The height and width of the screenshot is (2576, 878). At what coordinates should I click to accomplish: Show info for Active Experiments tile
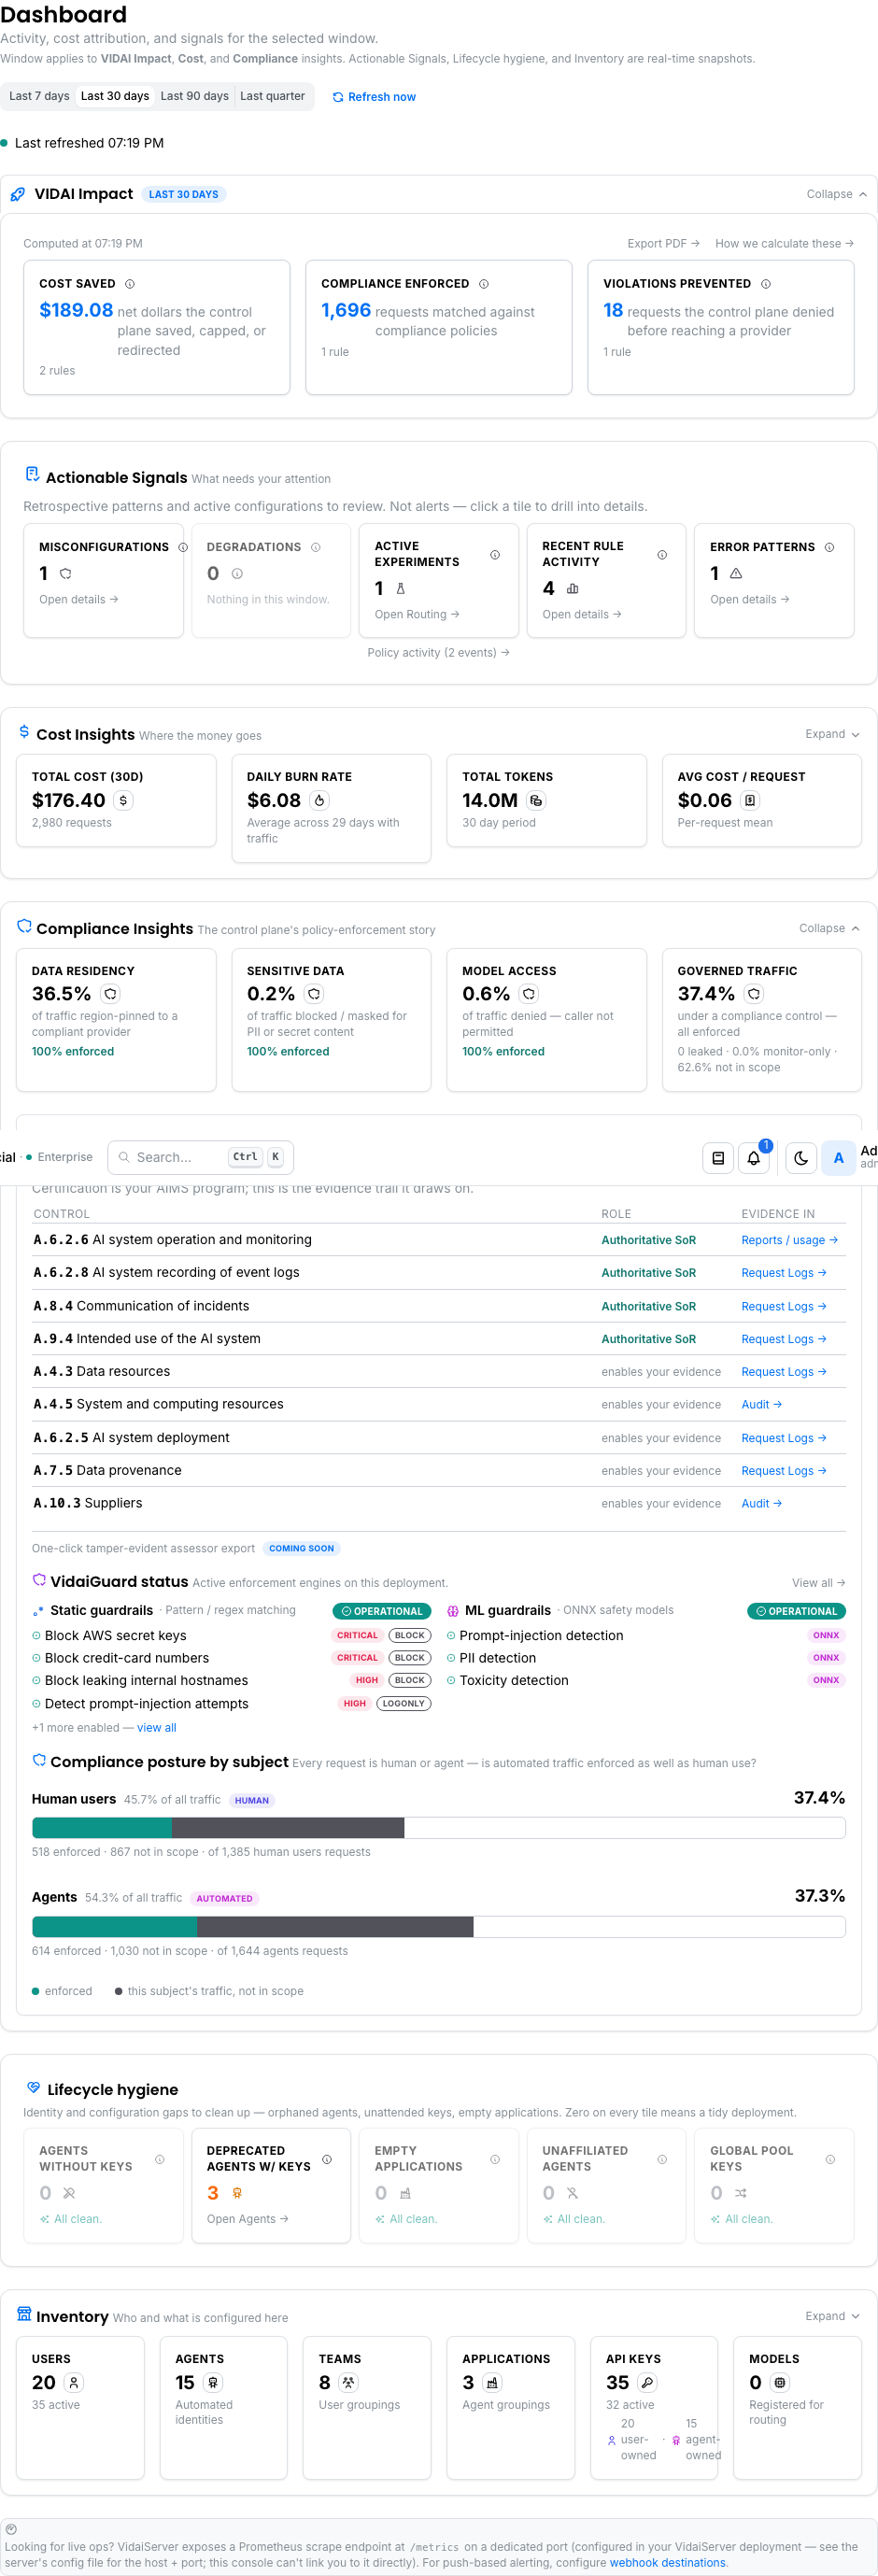click(495, 555)
